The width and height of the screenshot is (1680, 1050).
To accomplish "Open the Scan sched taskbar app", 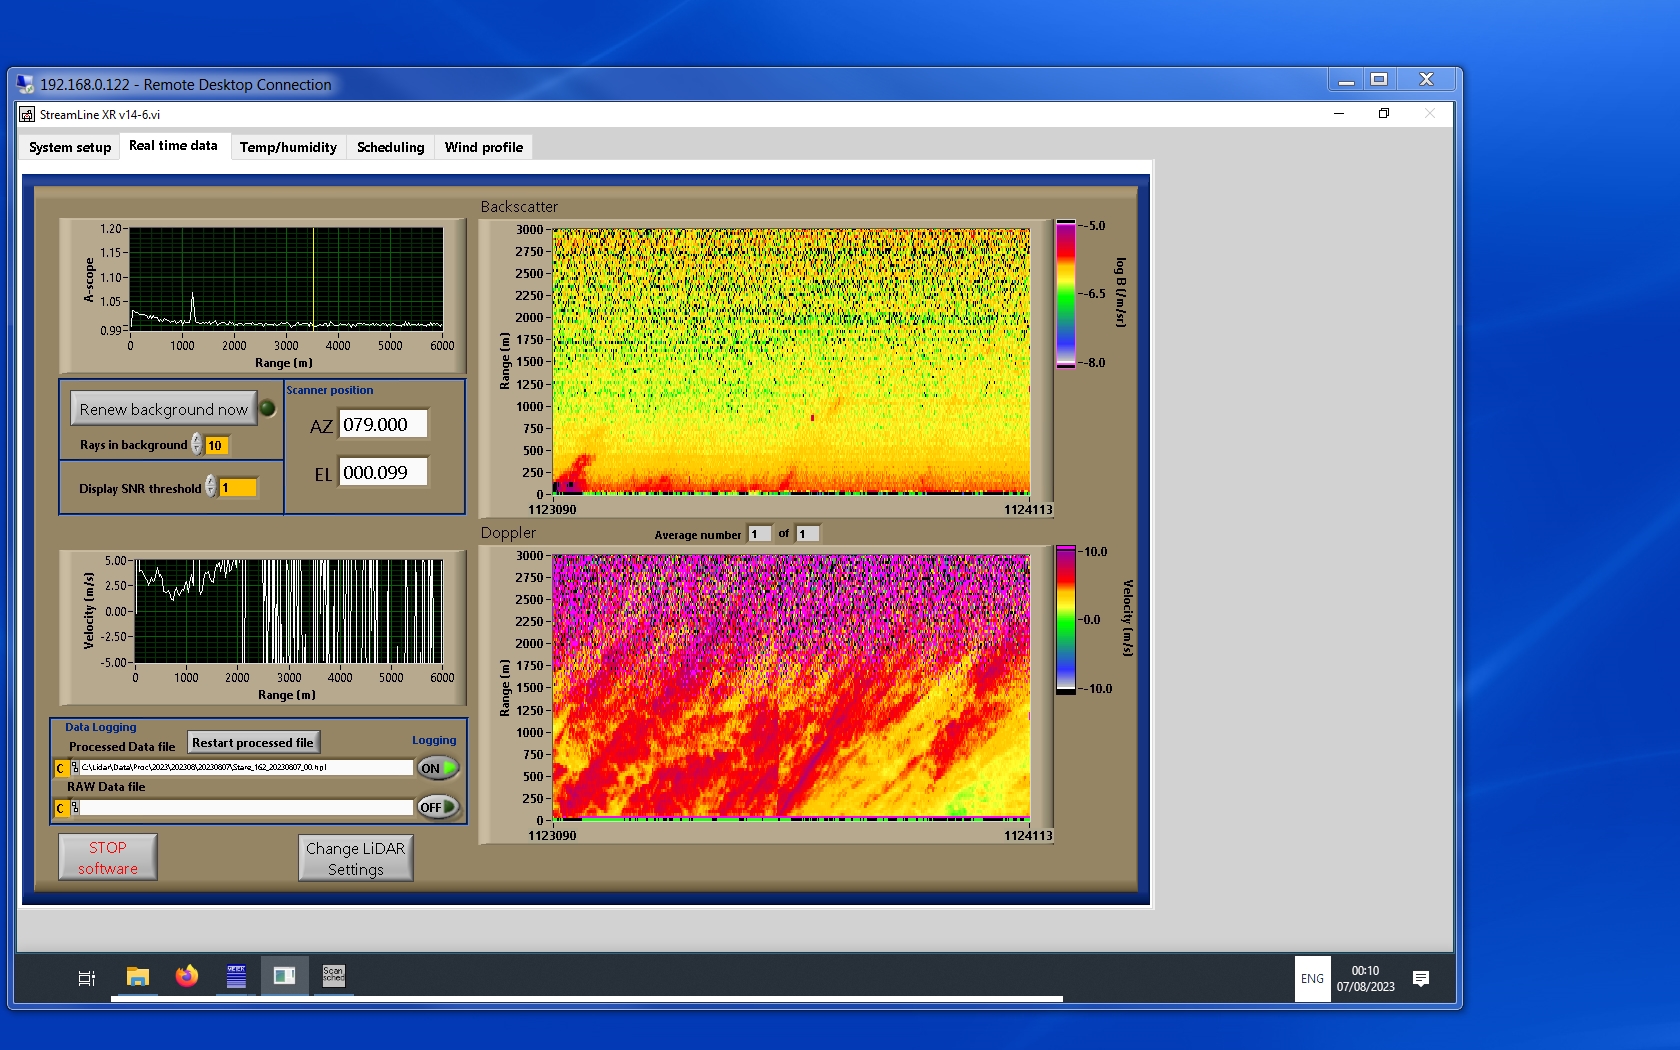I will [333, 976].
